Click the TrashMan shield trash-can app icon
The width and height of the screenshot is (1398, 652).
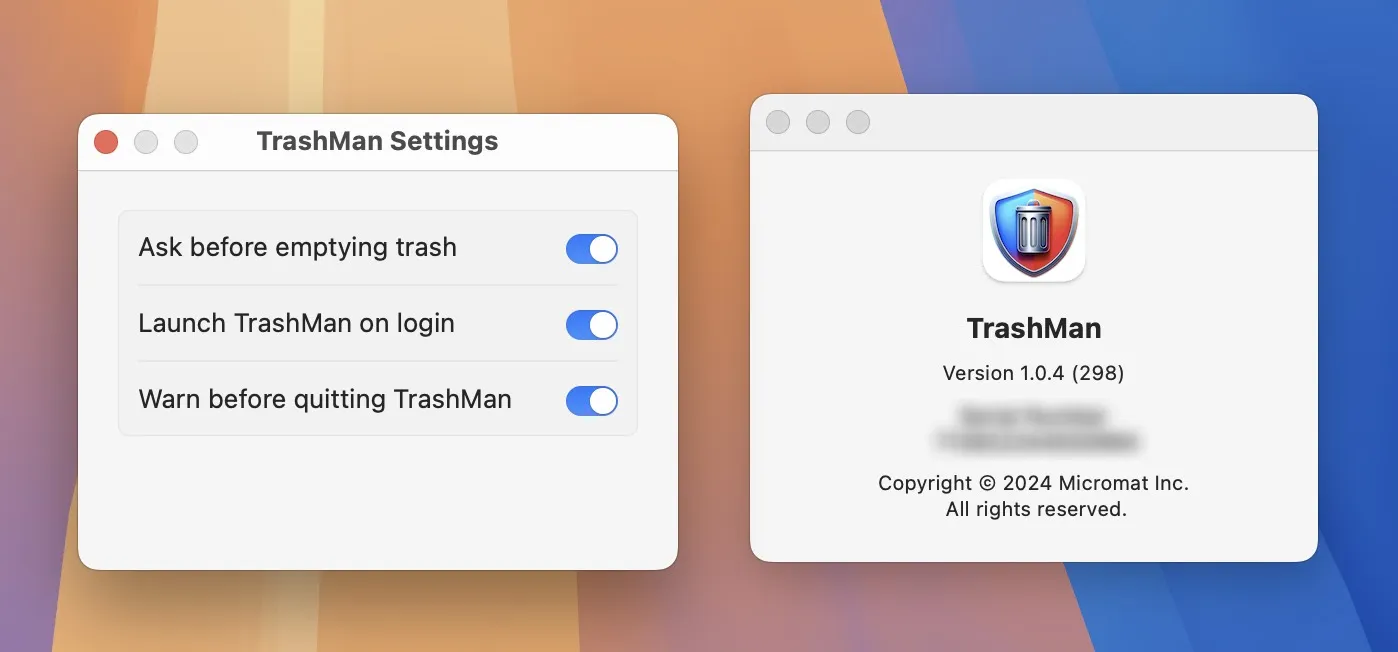coord(1034,230)
